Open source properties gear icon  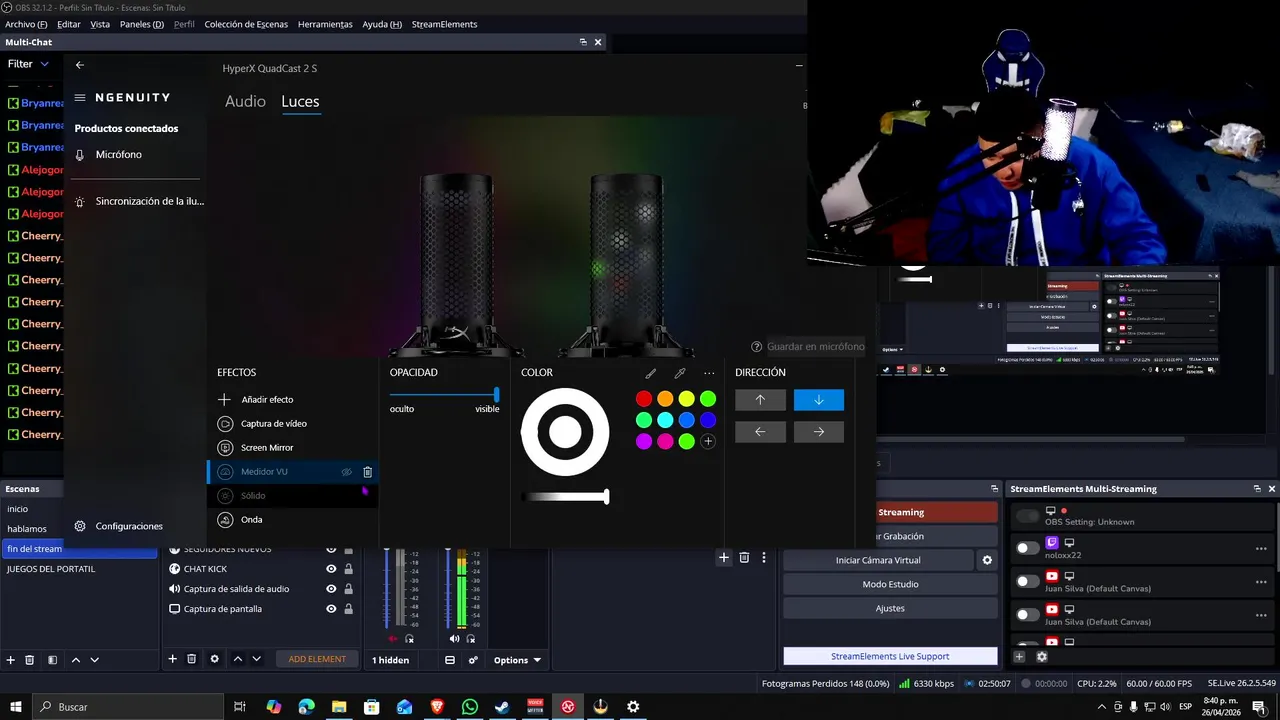(214, 660)
